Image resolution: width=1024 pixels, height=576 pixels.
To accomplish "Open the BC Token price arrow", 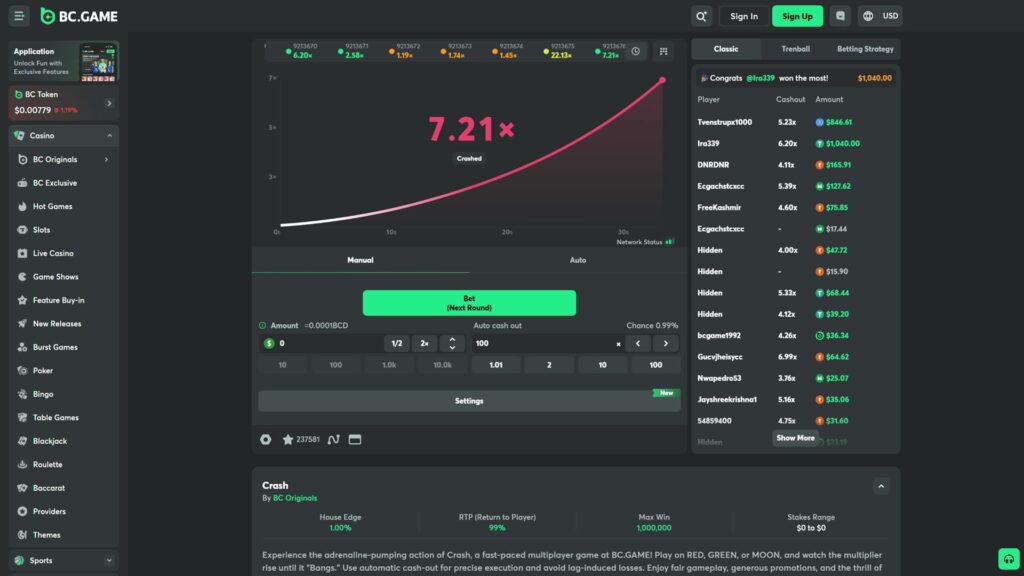I will click(109, 103).
